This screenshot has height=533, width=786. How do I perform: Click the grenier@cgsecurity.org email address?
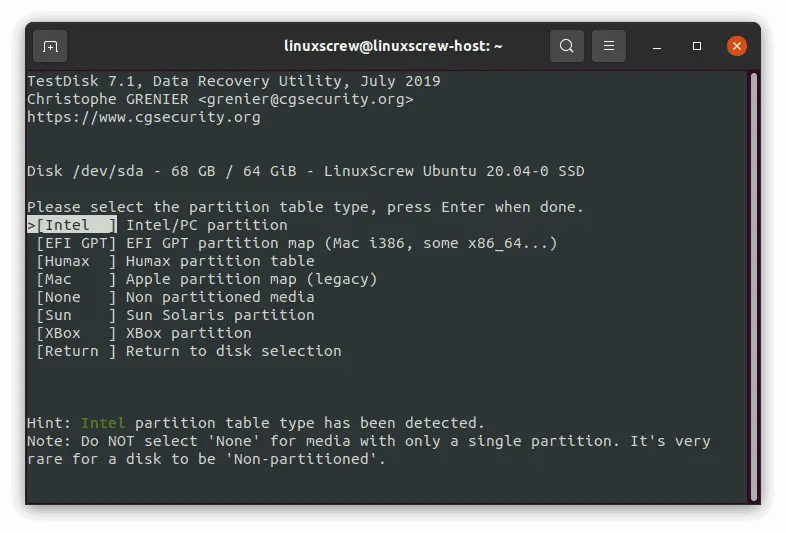click(306, 99)
